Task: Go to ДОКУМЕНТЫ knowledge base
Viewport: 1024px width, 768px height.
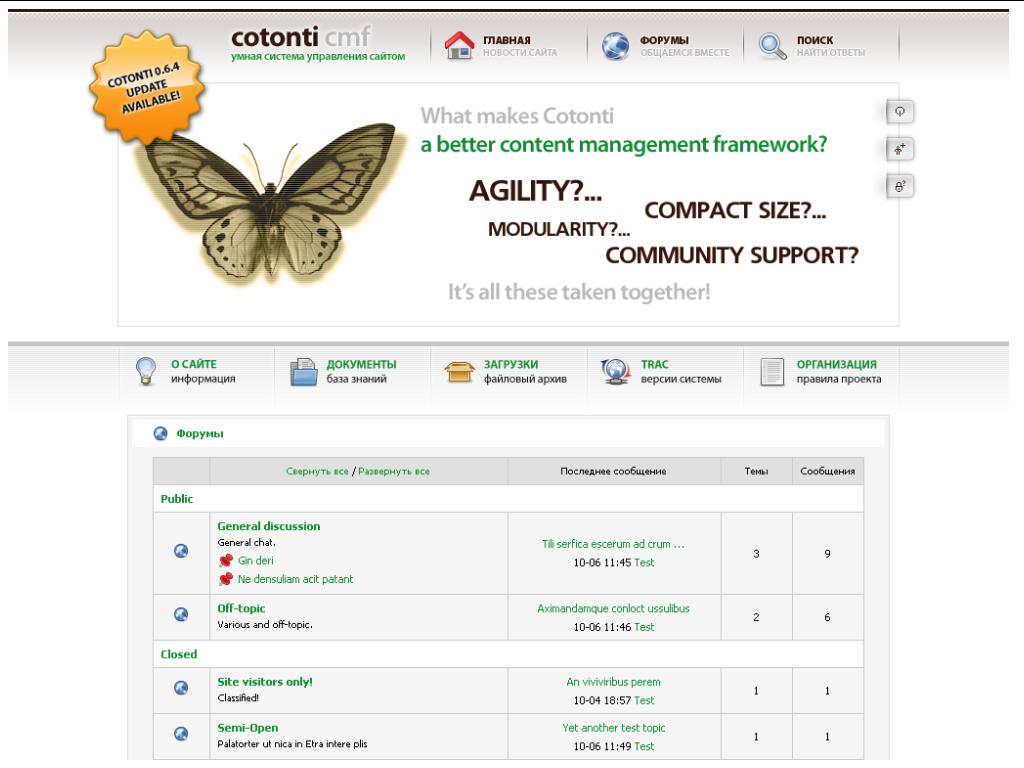Action: click(x=361, y=364)
